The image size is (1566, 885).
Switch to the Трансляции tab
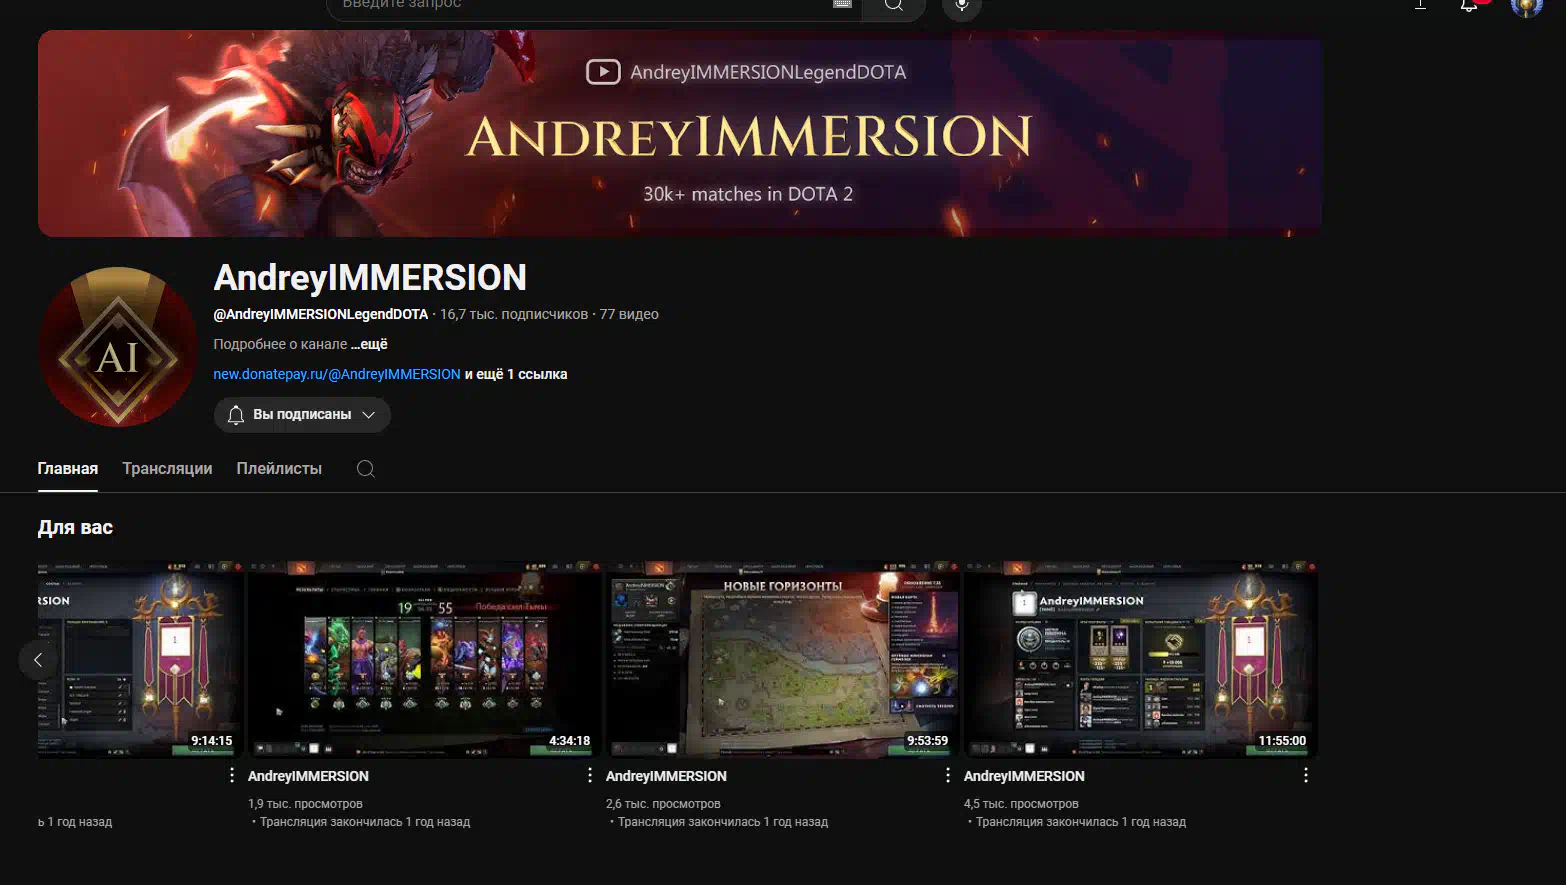[167, 469]
